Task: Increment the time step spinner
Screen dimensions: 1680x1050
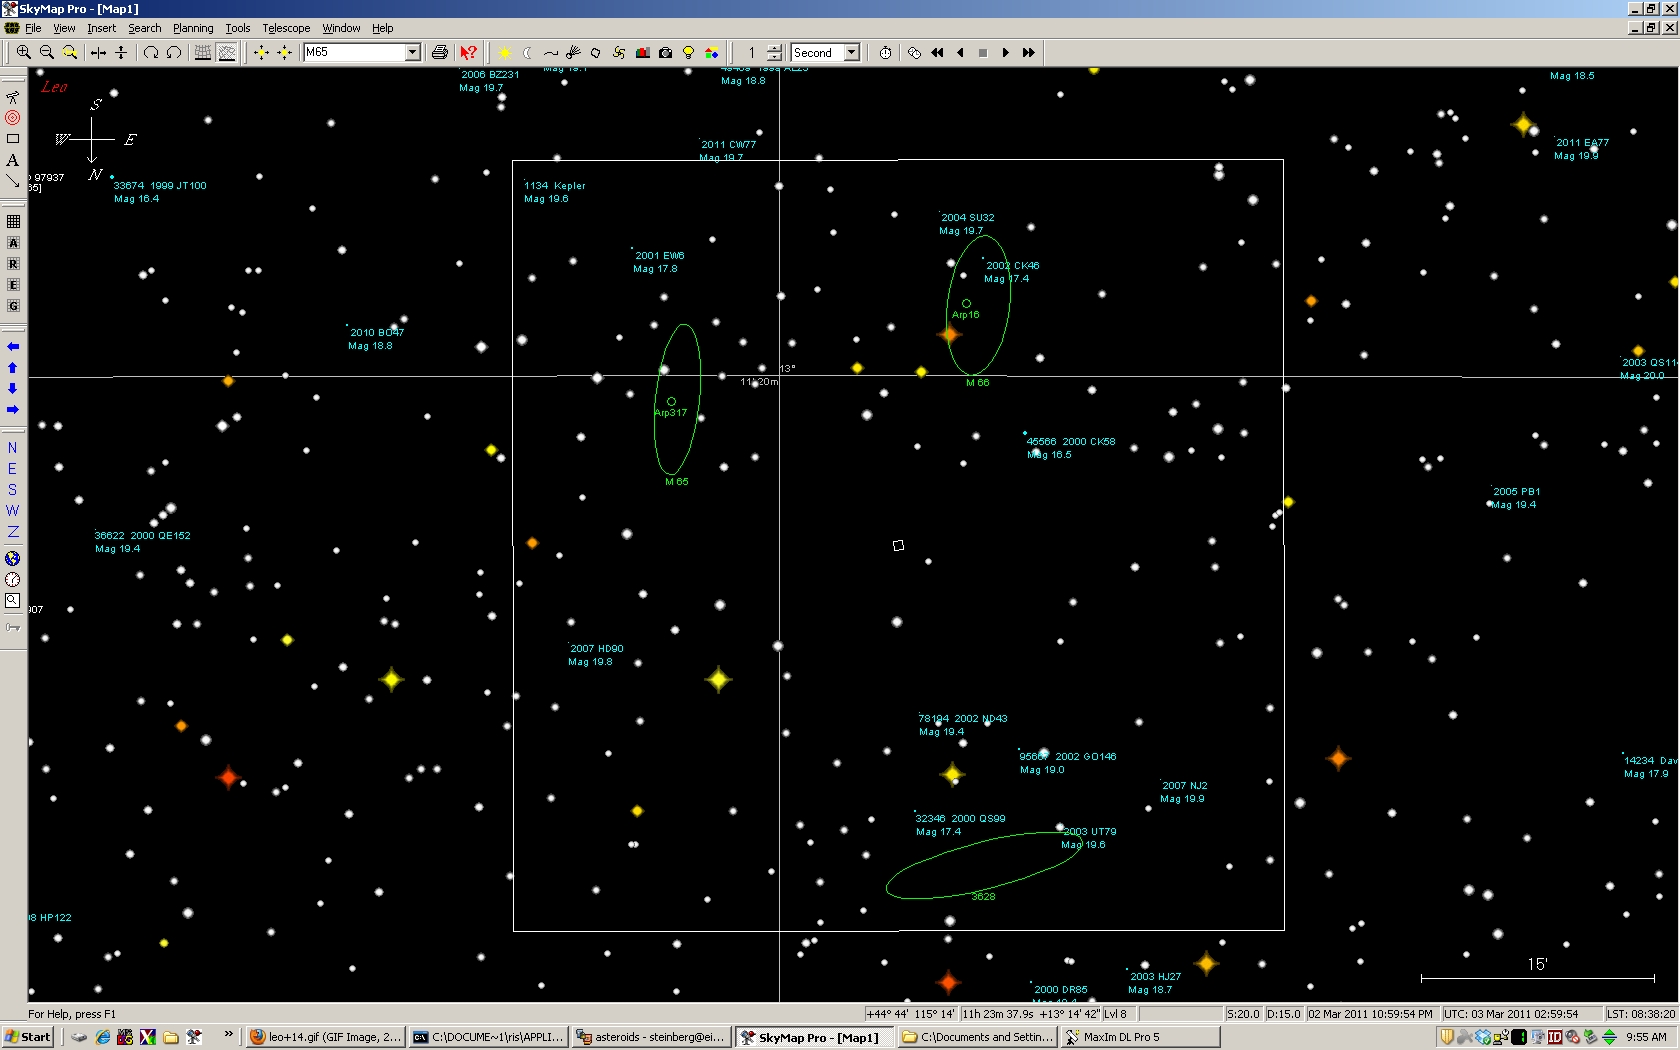Action: point(774,48)
